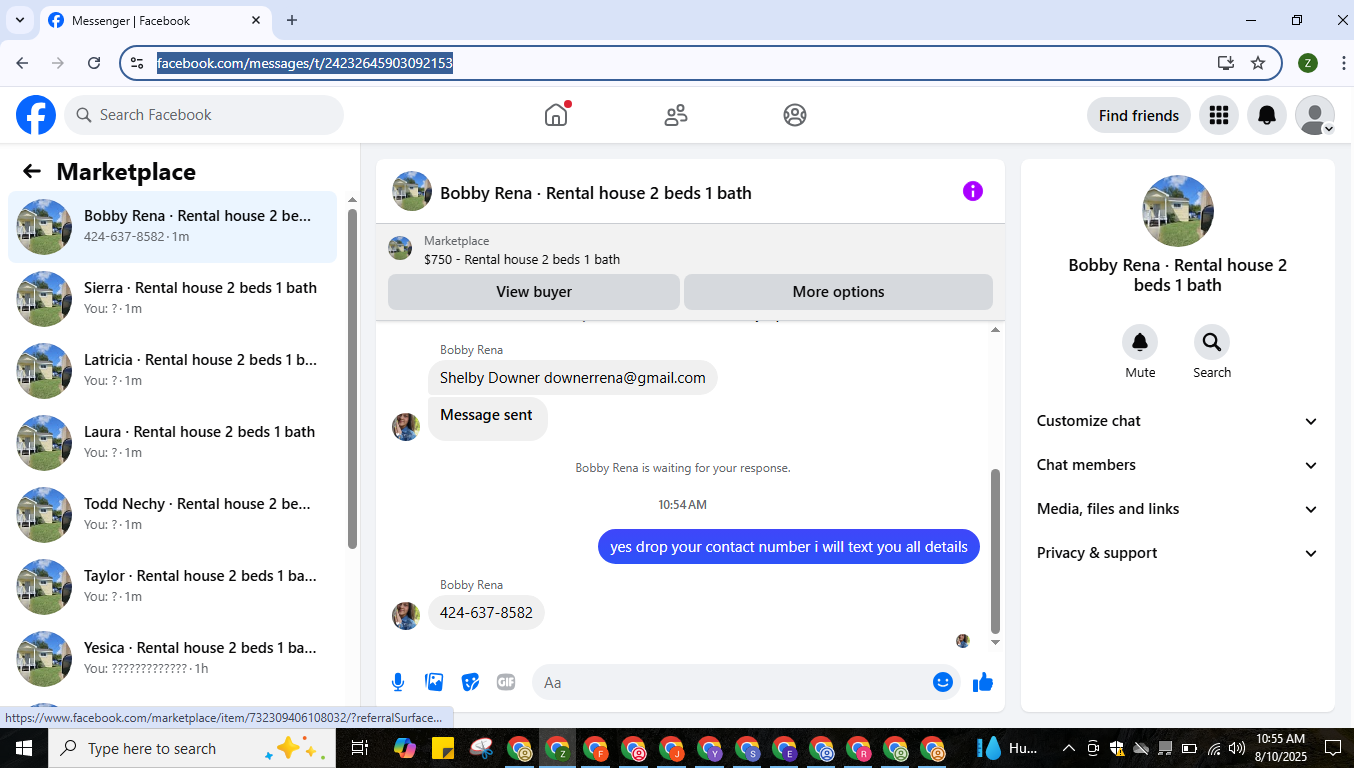
Task: Click the Shelby Downer email message
Action: (x=573, y=378)
